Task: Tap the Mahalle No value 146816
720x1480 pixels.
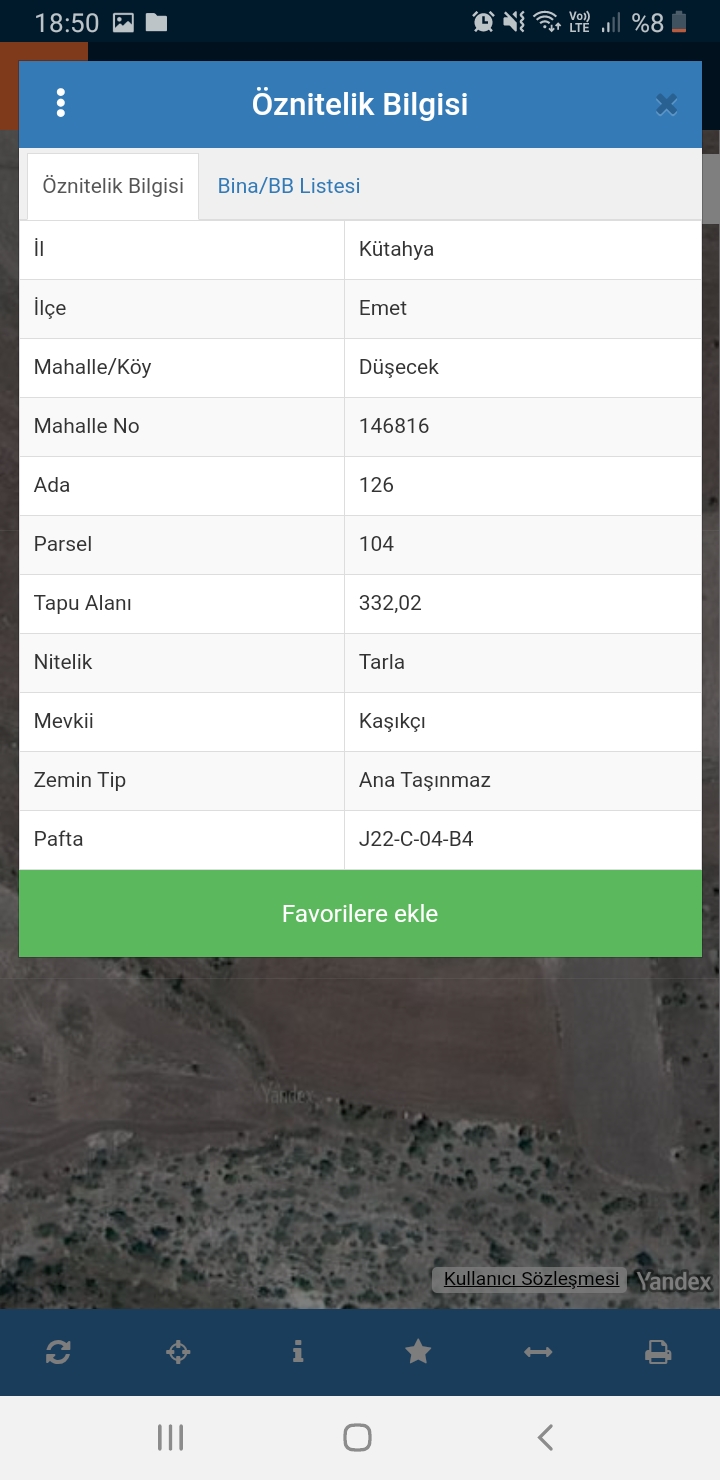Action: pos(394,426)
